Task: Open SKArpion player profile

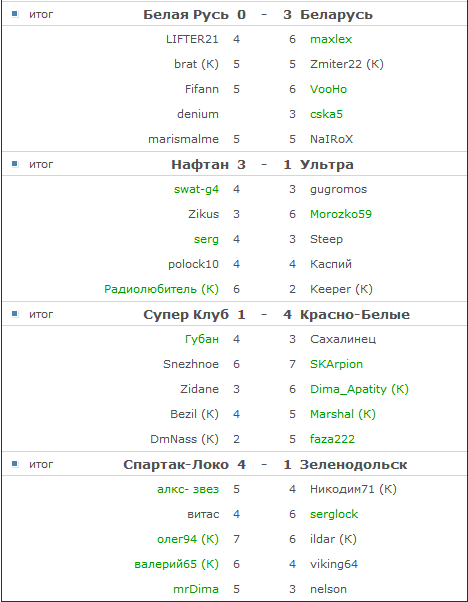Action: click(336, 364)
